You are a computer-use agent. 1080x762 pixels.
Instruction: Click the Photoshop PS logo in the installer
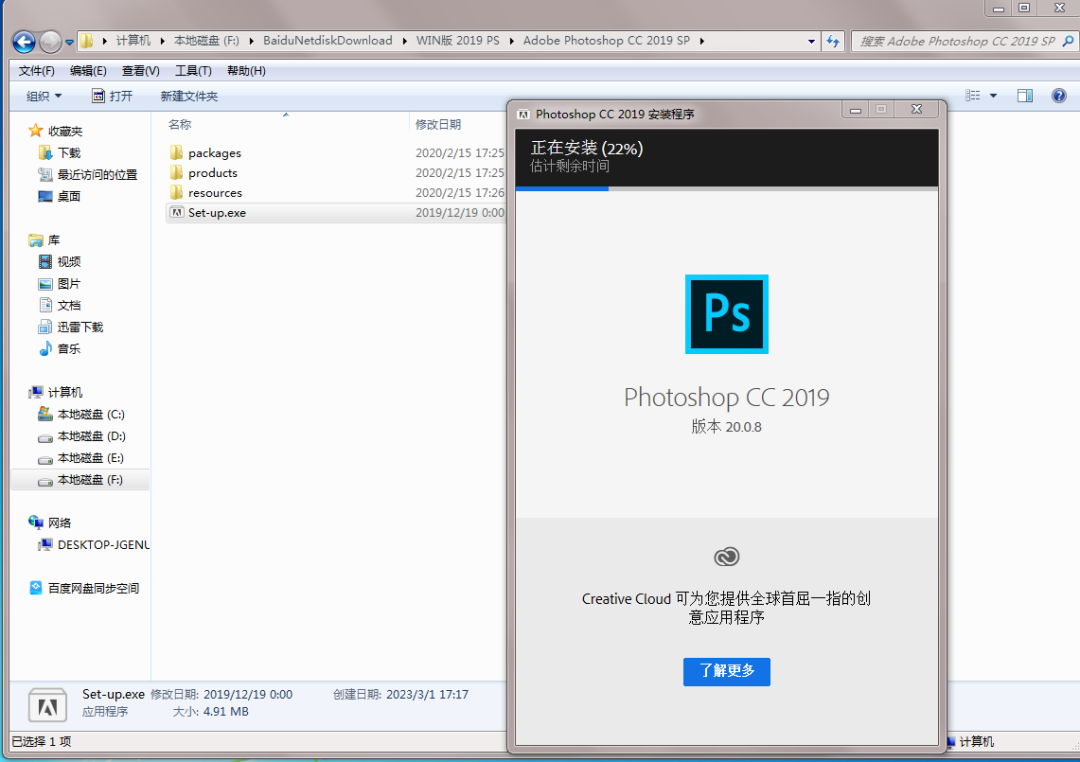click(x=727, y=314)
